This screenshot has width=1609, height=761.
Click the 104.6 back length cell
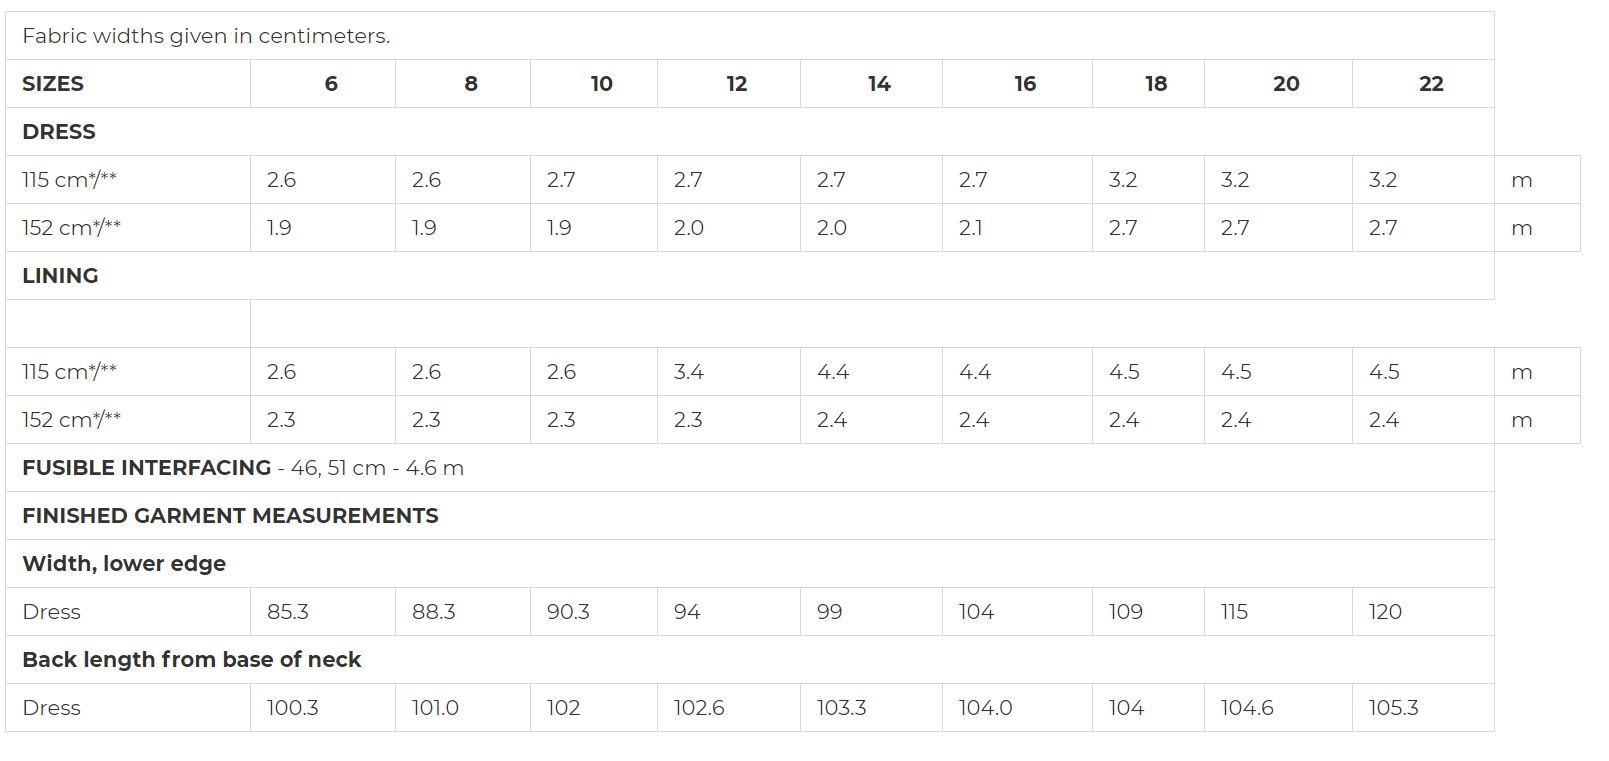coord(1278,708)
